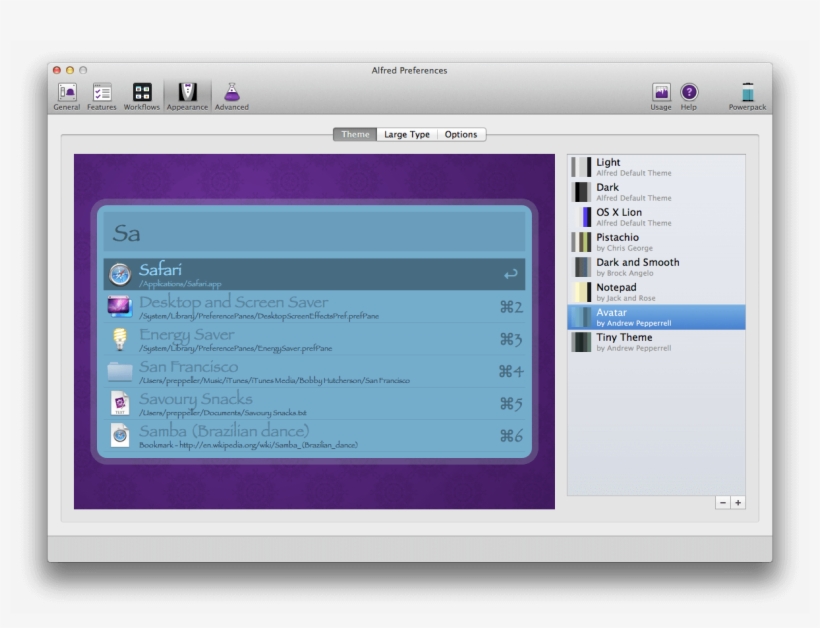Switch to the Large Type tab

(x=407, y=134)
